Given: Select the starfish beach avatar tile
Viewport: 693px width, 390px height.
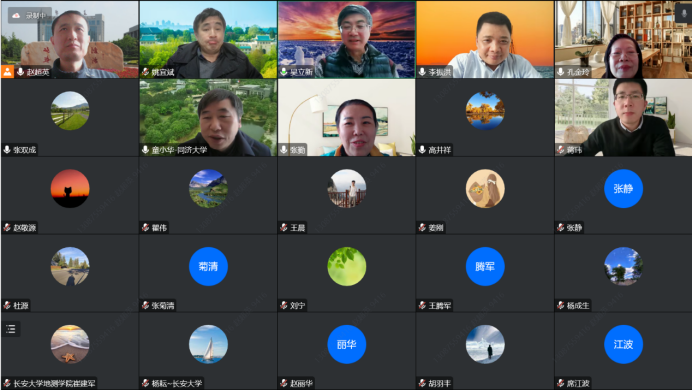Looking at the screenshot, I should click(70, 344).
